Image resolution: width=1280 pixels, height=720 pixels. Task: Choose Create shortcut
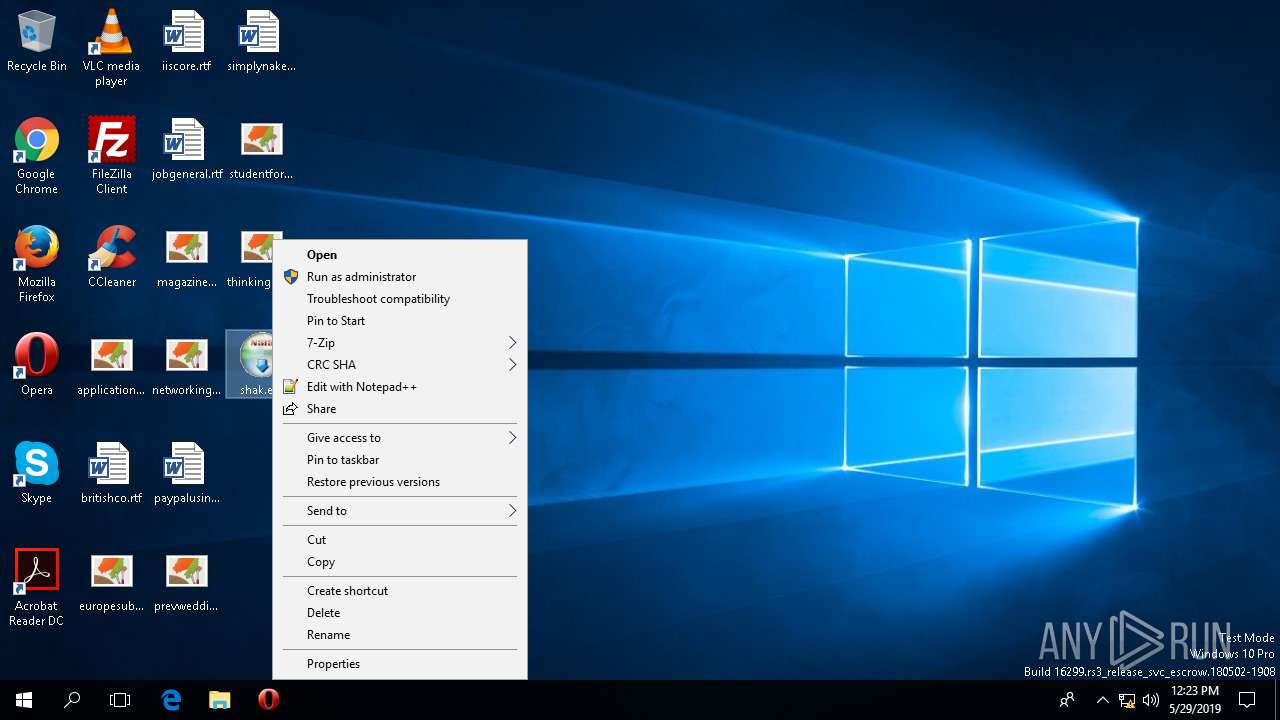tap(400, 591)
